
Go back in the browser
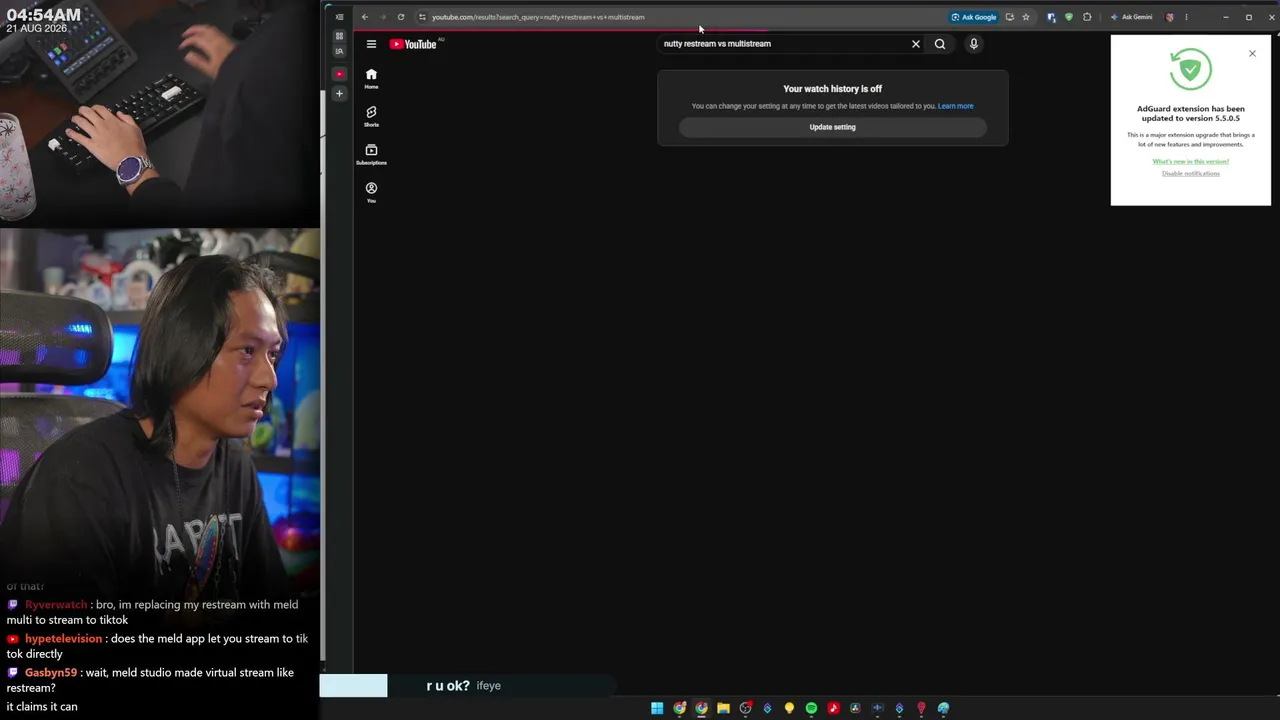point(364,17)
